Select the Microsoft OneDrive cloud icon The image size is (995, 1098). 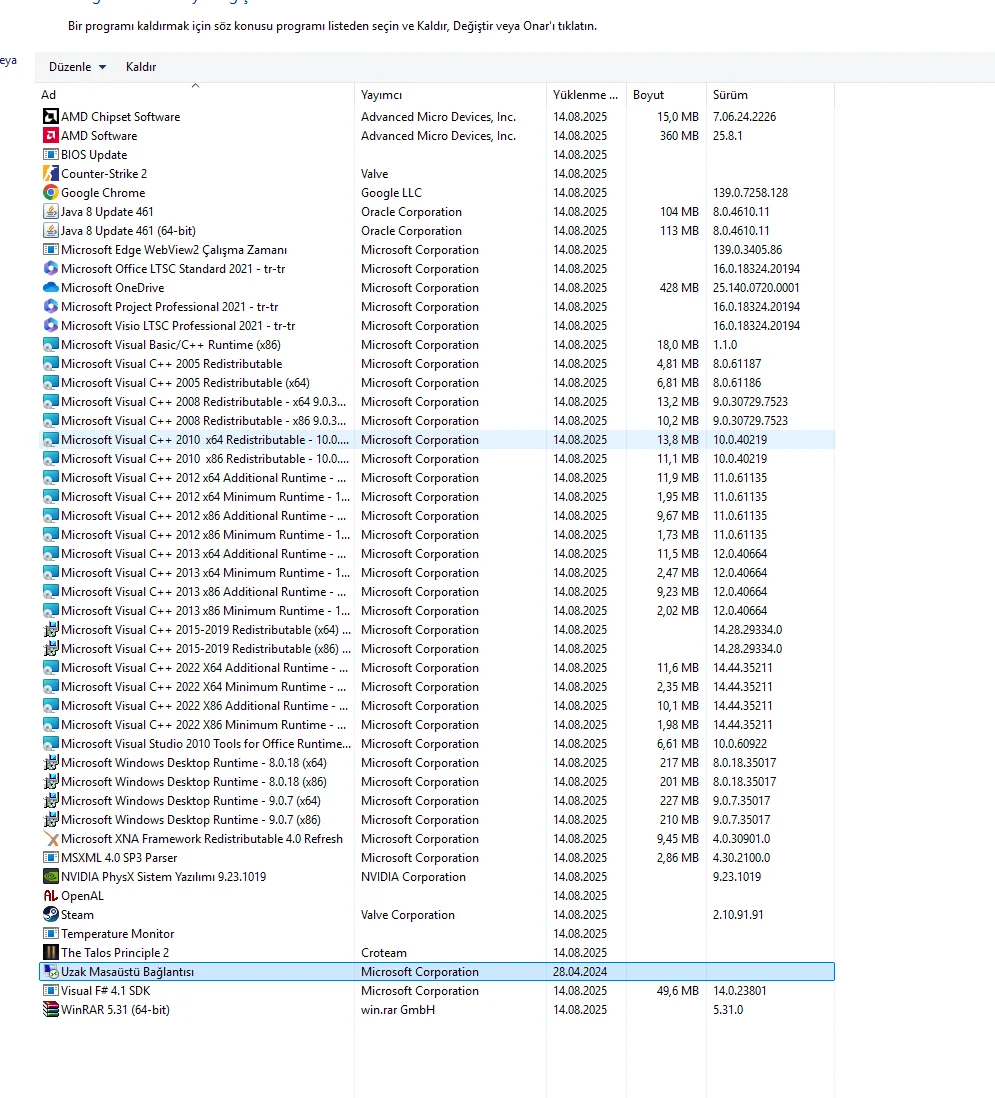coord(50,287)
